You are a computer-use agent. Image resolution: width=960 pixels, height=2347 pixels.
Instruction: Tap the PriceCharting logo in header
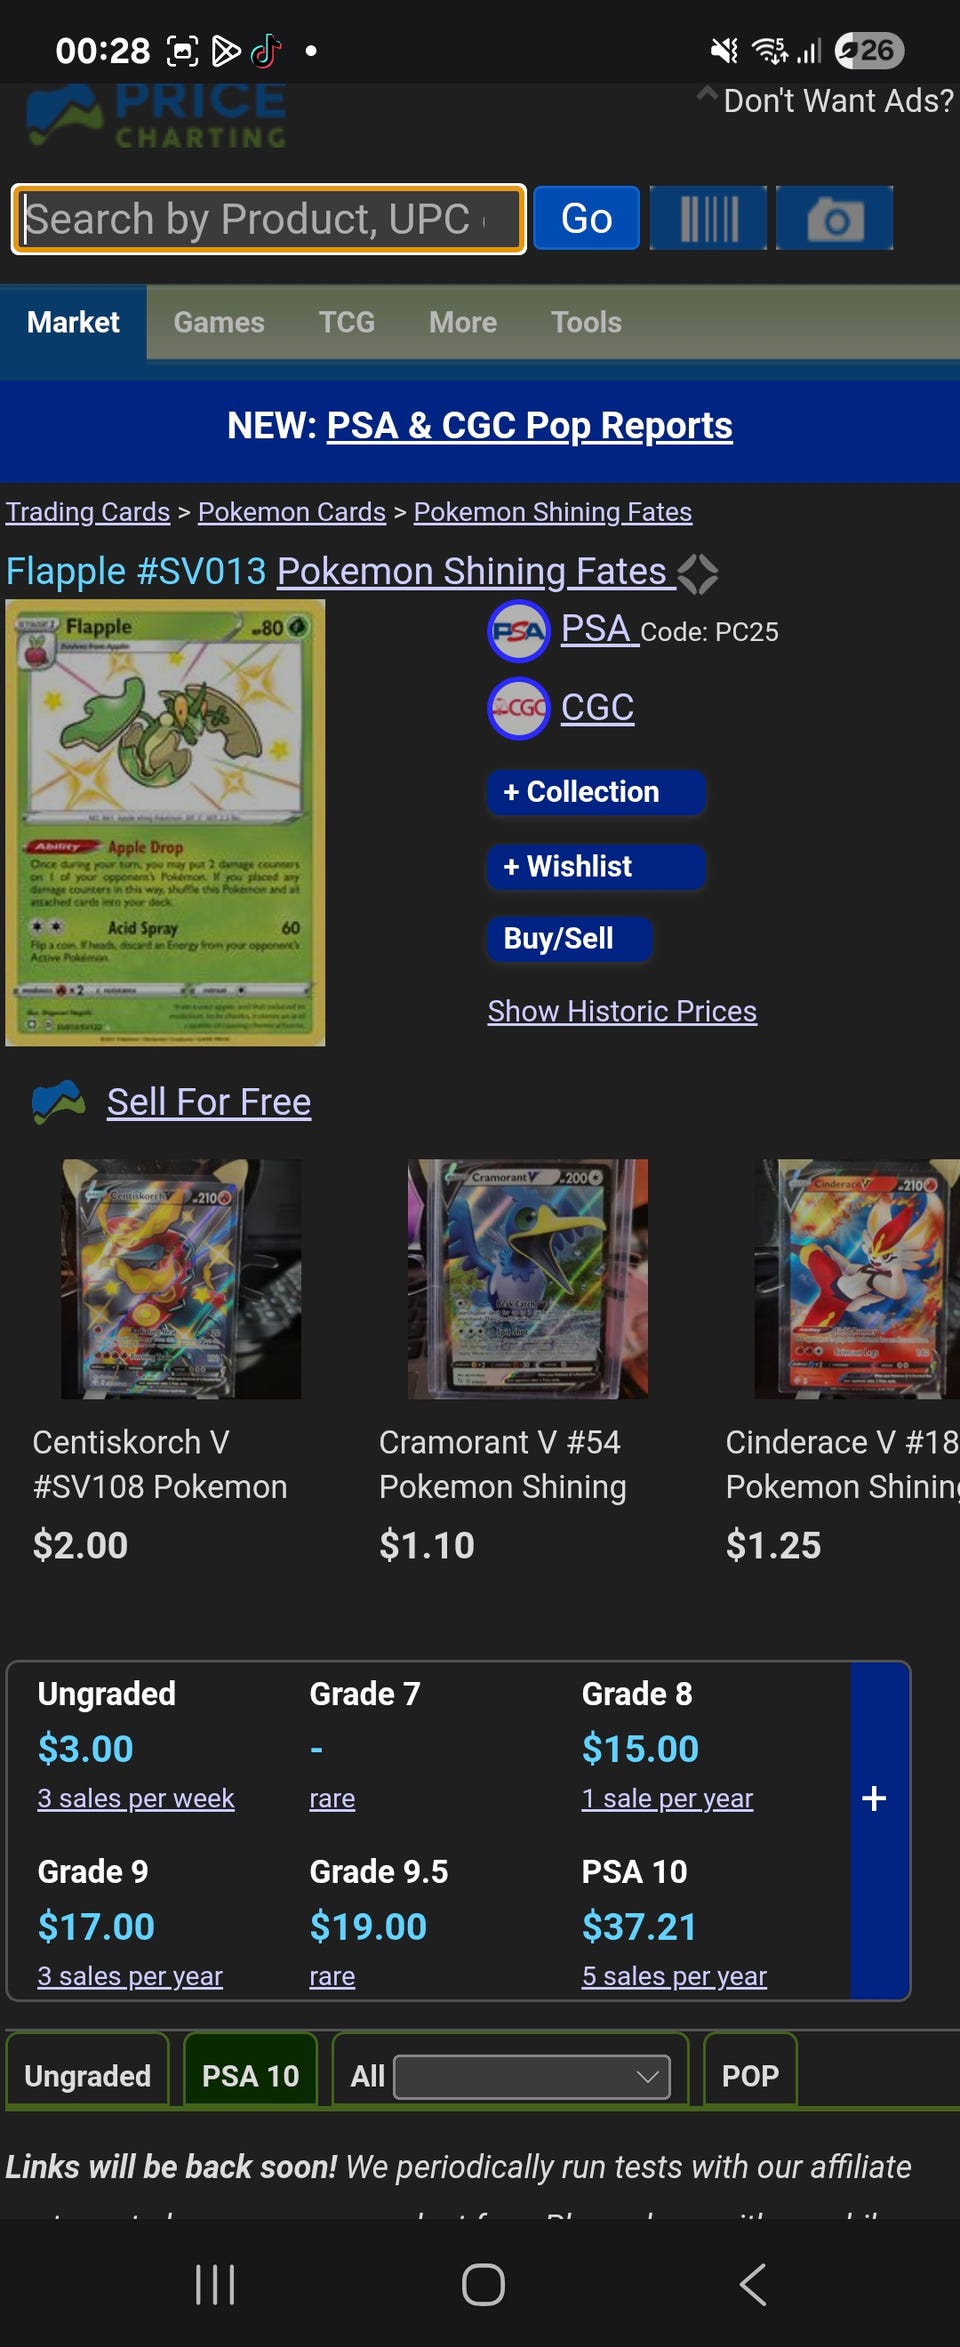pyautogui.click(x=156, y=115)
